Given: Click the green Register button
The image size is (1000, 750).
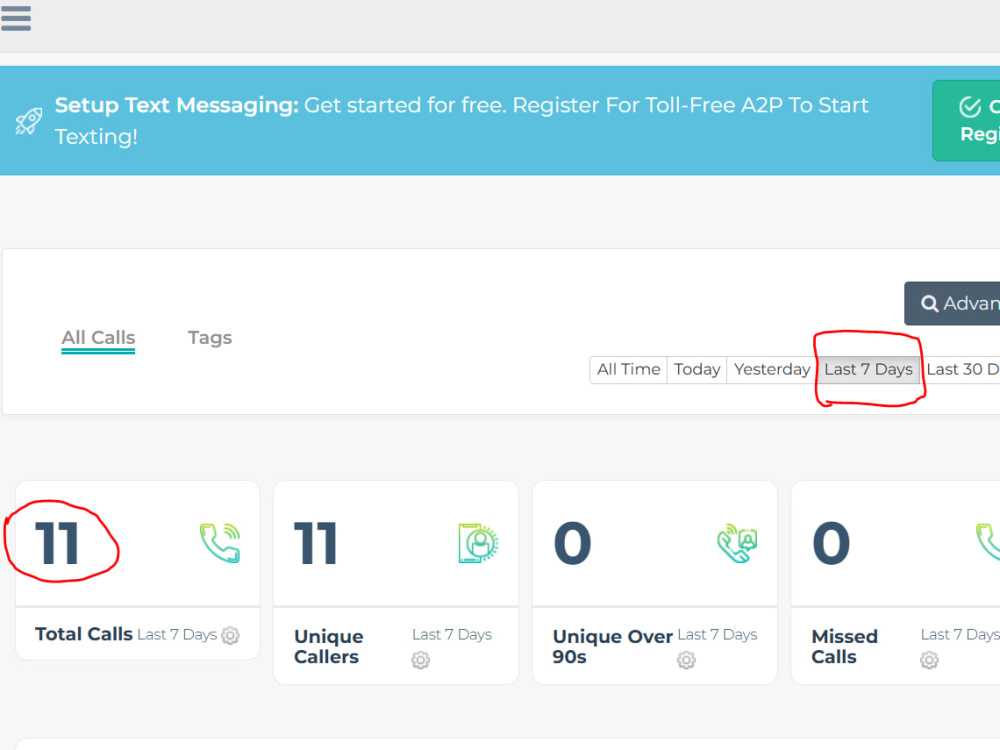Looking at the screenshot, I should pos(967,121).
